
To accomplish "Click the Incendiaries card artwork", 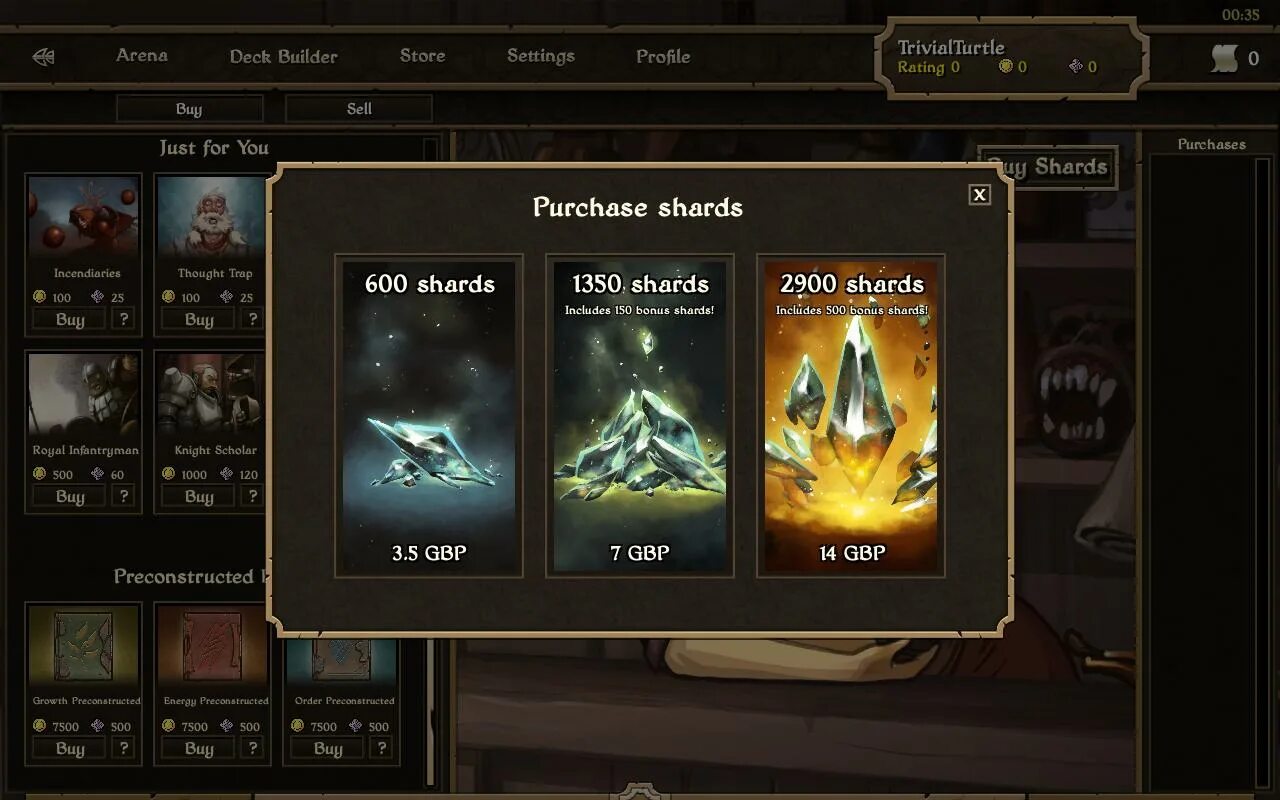I will 83,218.
